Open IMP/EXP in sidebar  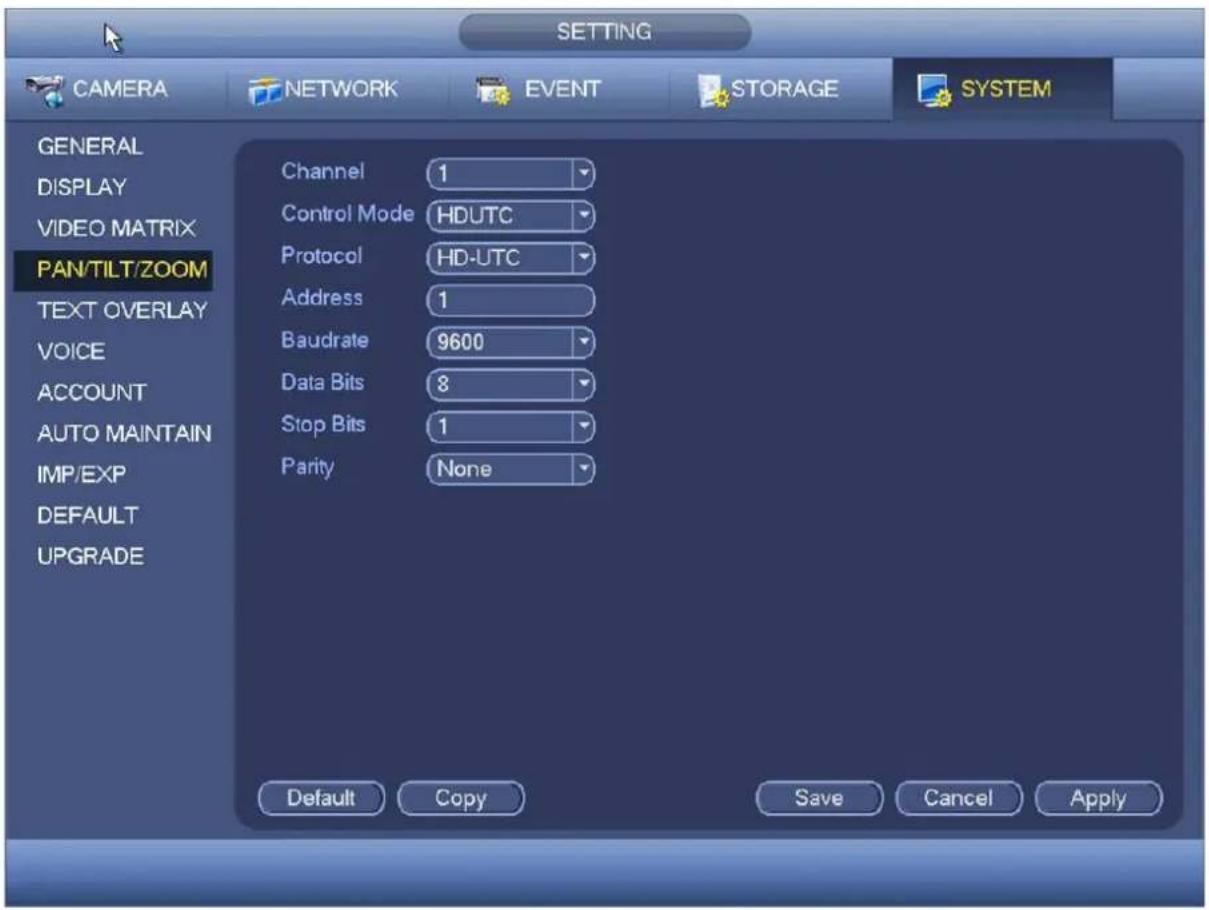[x=81, y=475]
